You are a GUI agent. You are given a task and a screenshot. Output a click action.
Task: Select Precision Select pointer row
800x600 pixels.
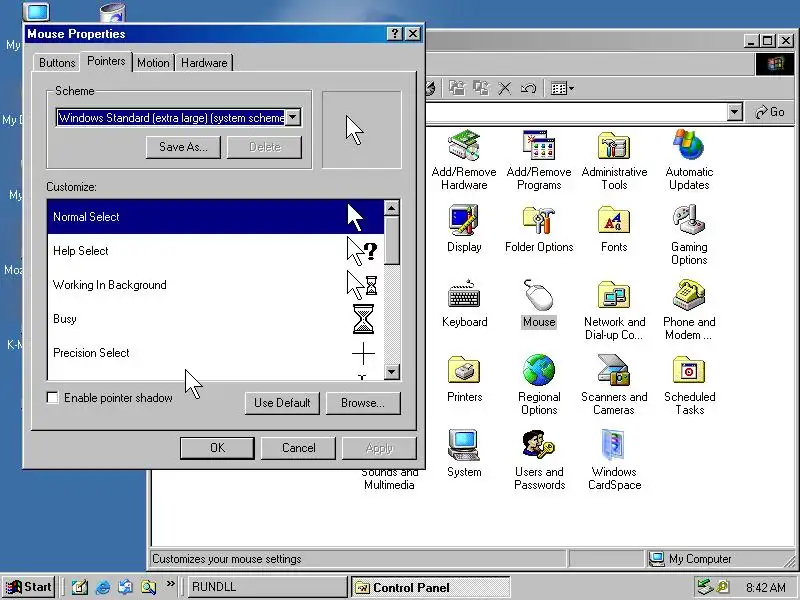tap(215, 353)
